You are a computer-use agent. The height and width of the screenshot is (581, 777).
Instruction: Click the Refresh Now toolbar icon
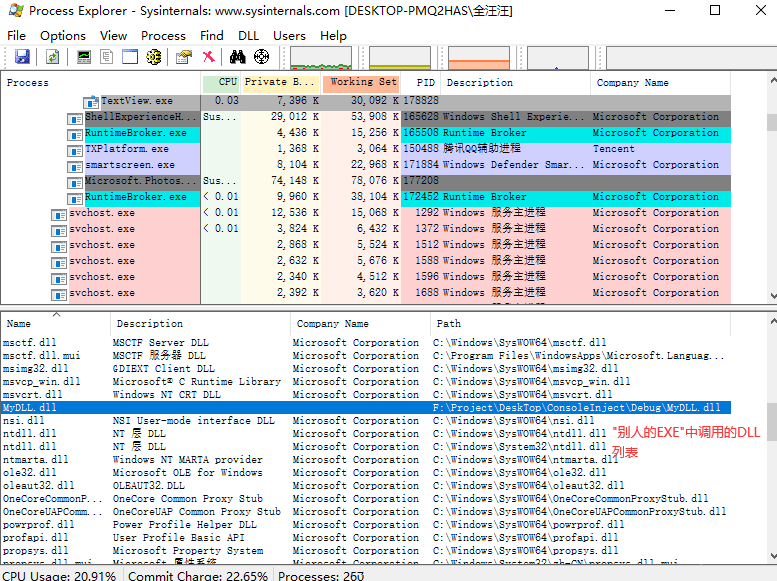coord(53,57)
